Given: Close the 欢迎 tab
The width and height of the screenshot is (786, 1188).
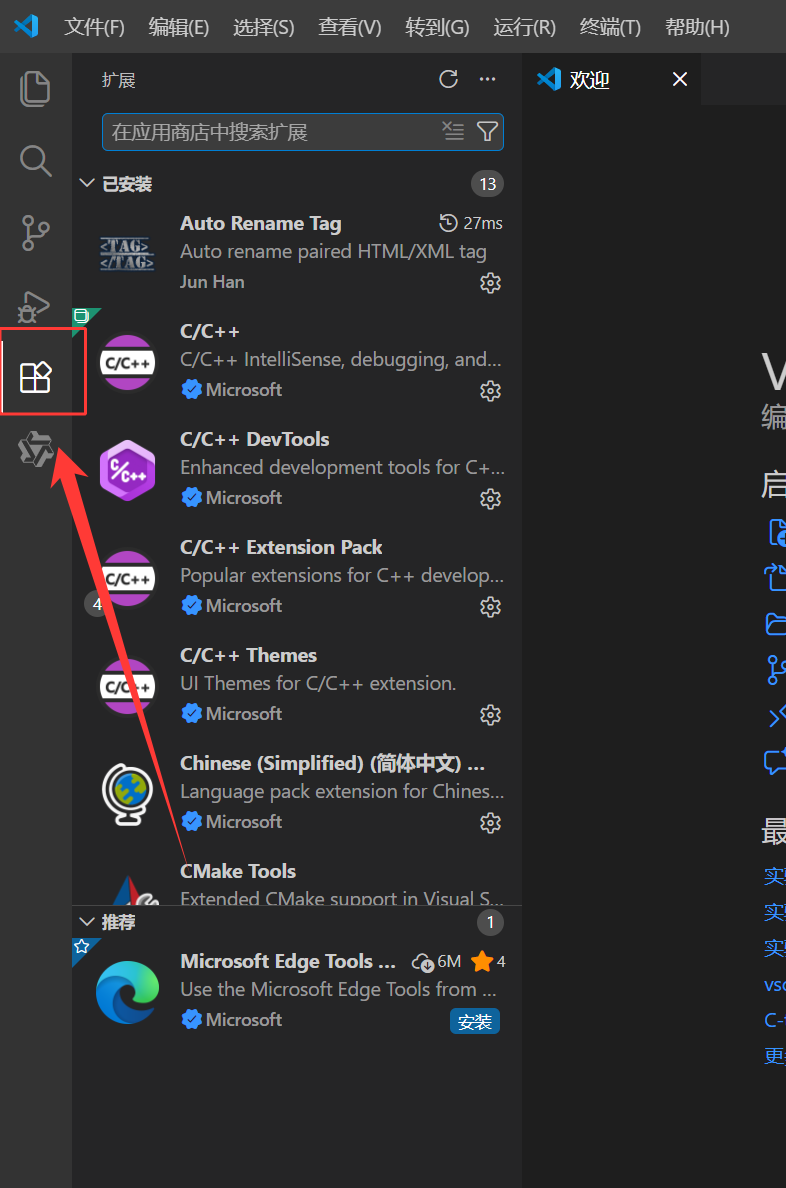Looking at the screenshot, I should [x=680, y=79].
